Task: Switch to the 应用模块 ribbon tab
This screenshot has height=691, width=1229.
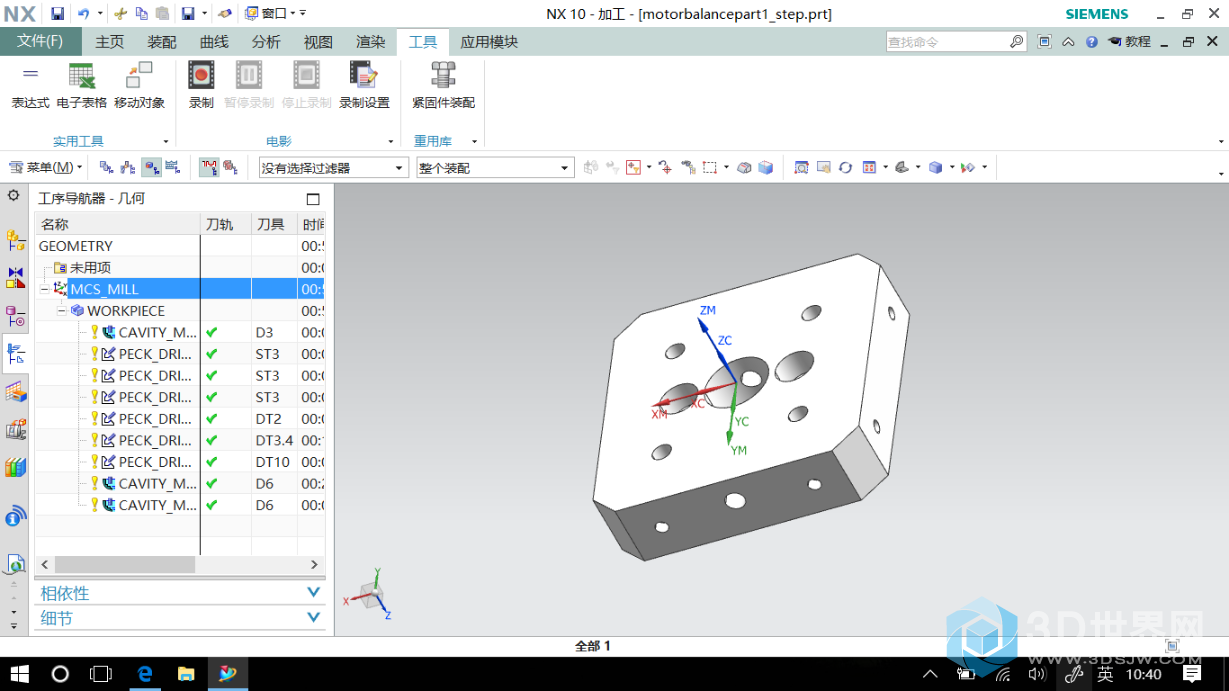Action: 489,42
